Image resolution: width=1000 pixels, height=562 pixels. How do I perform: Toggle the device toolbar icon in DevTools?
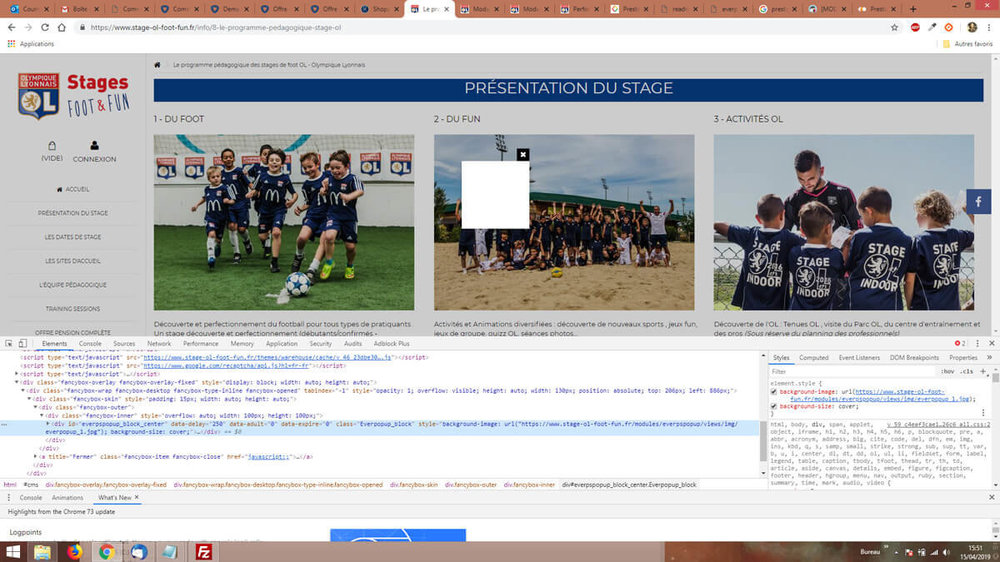point(22,343)
